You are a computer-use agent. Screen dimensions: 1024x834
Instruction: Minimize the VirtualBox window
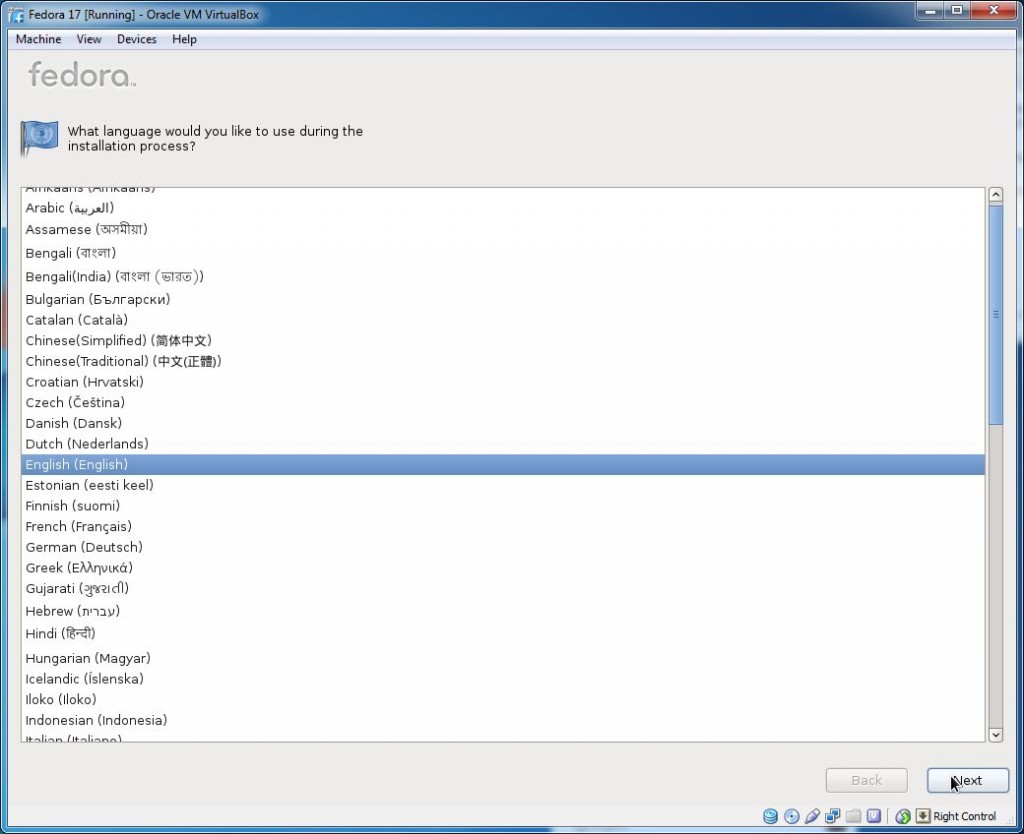click(930, 10)
